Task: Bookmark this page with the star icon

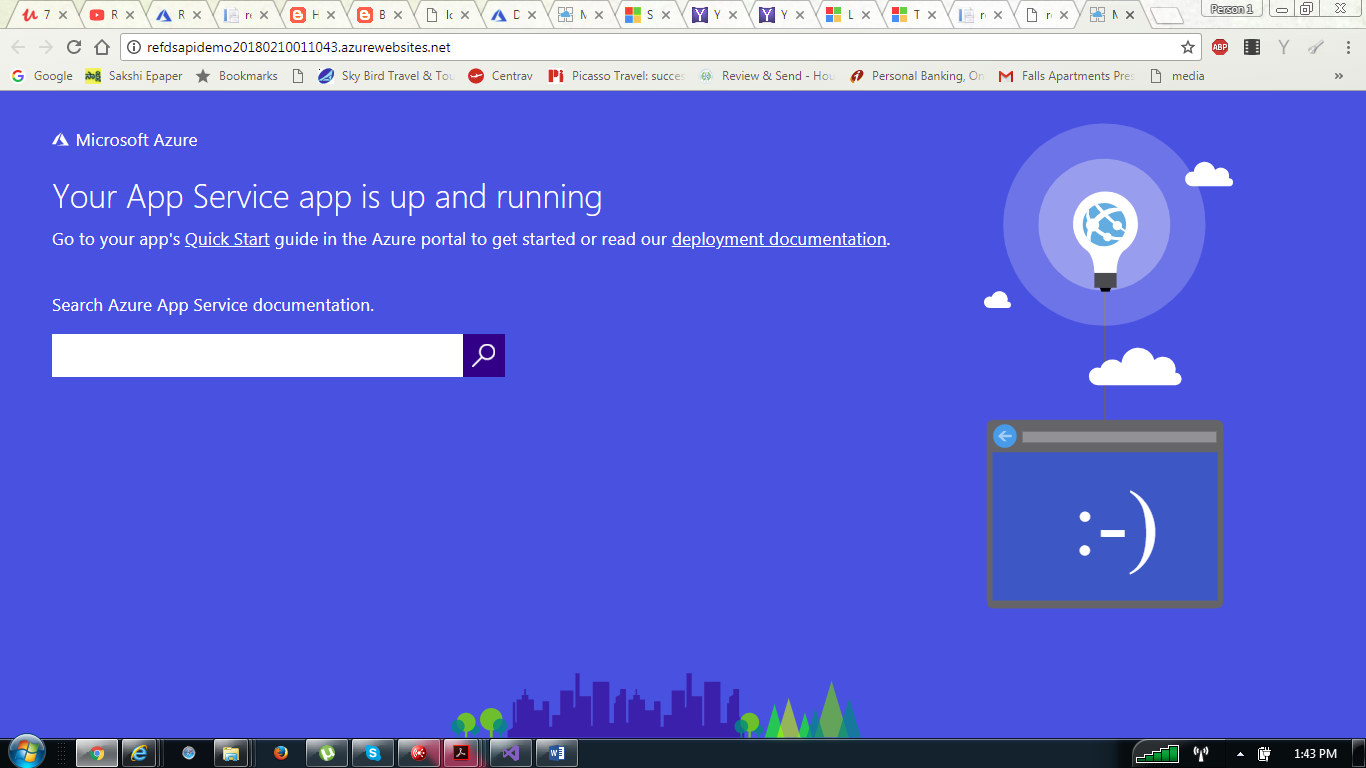Action: pos(1186,46)
